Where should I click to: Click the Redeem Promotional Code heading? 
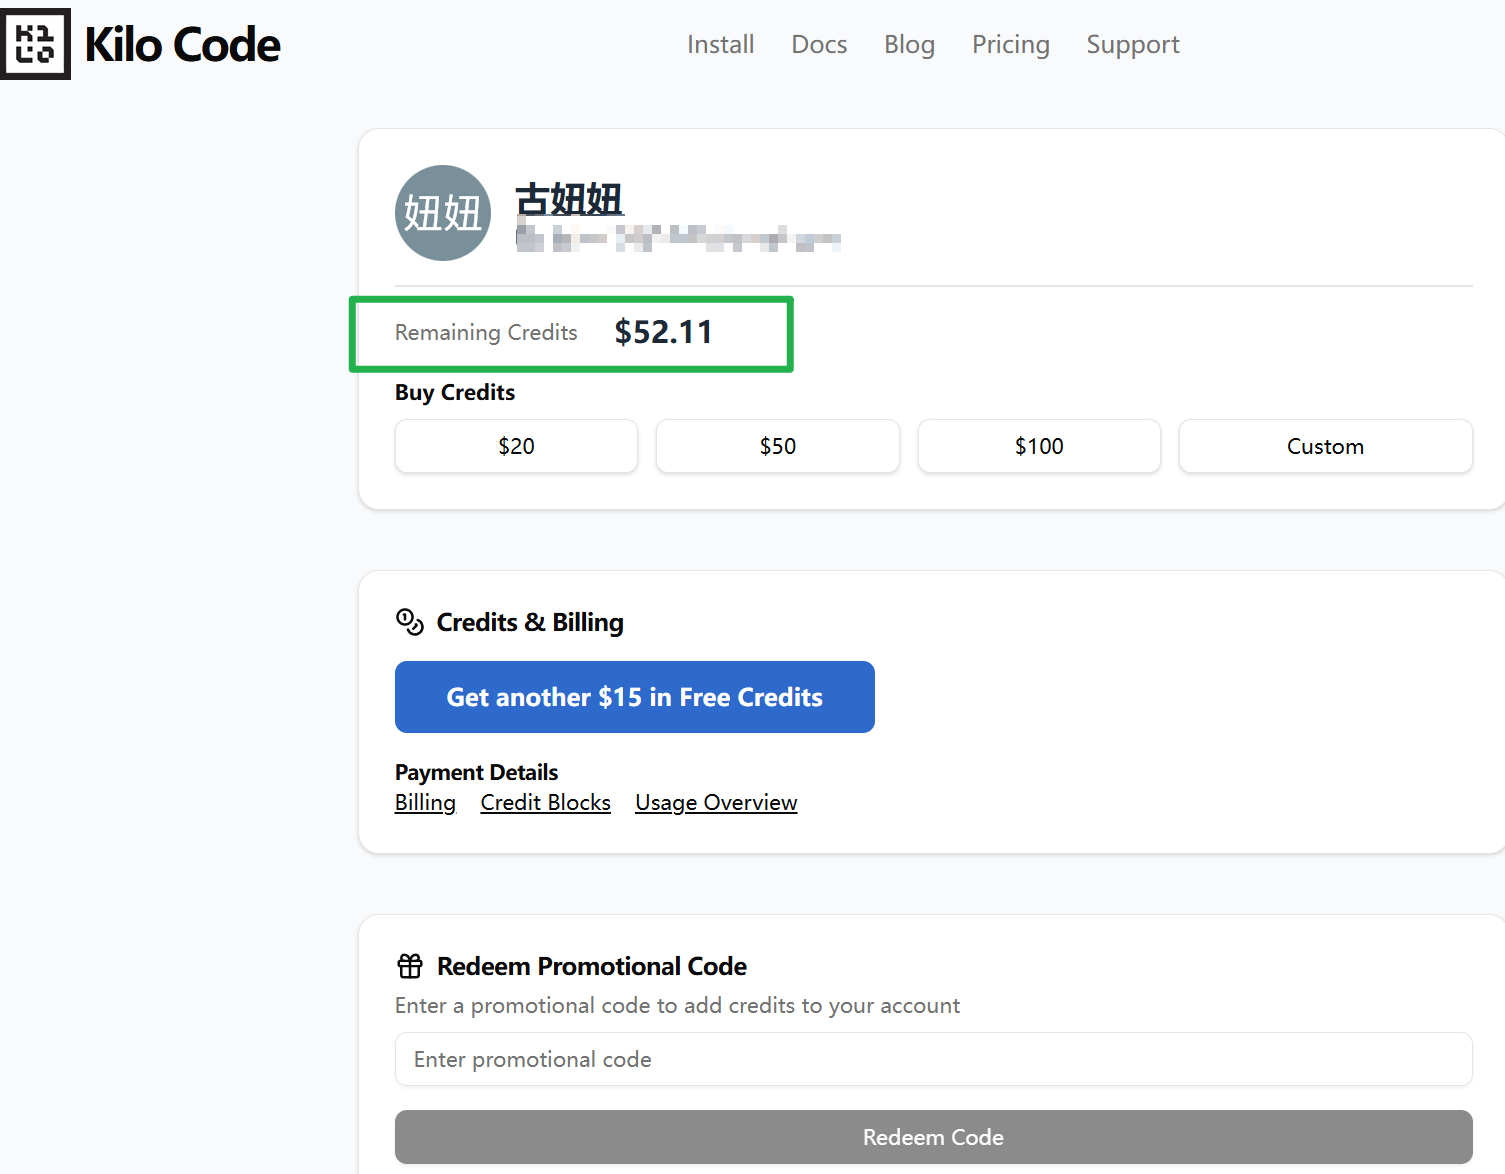click(592, 966)
